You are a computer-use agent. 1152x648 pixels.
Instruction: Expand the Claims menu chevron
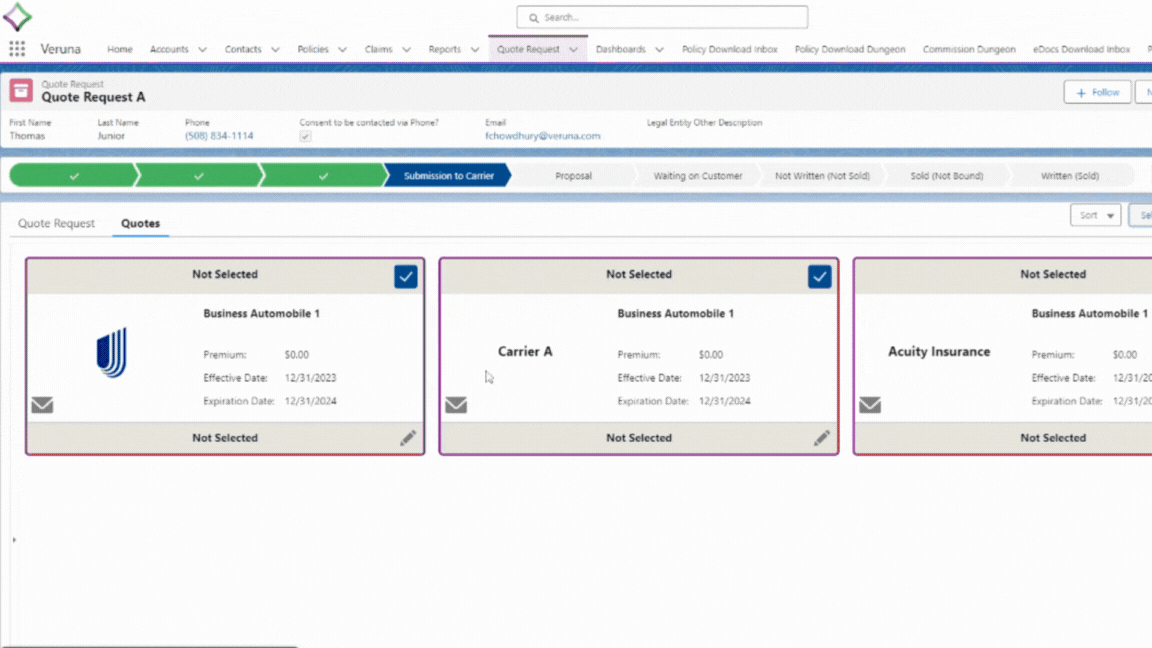pos(406,50)
